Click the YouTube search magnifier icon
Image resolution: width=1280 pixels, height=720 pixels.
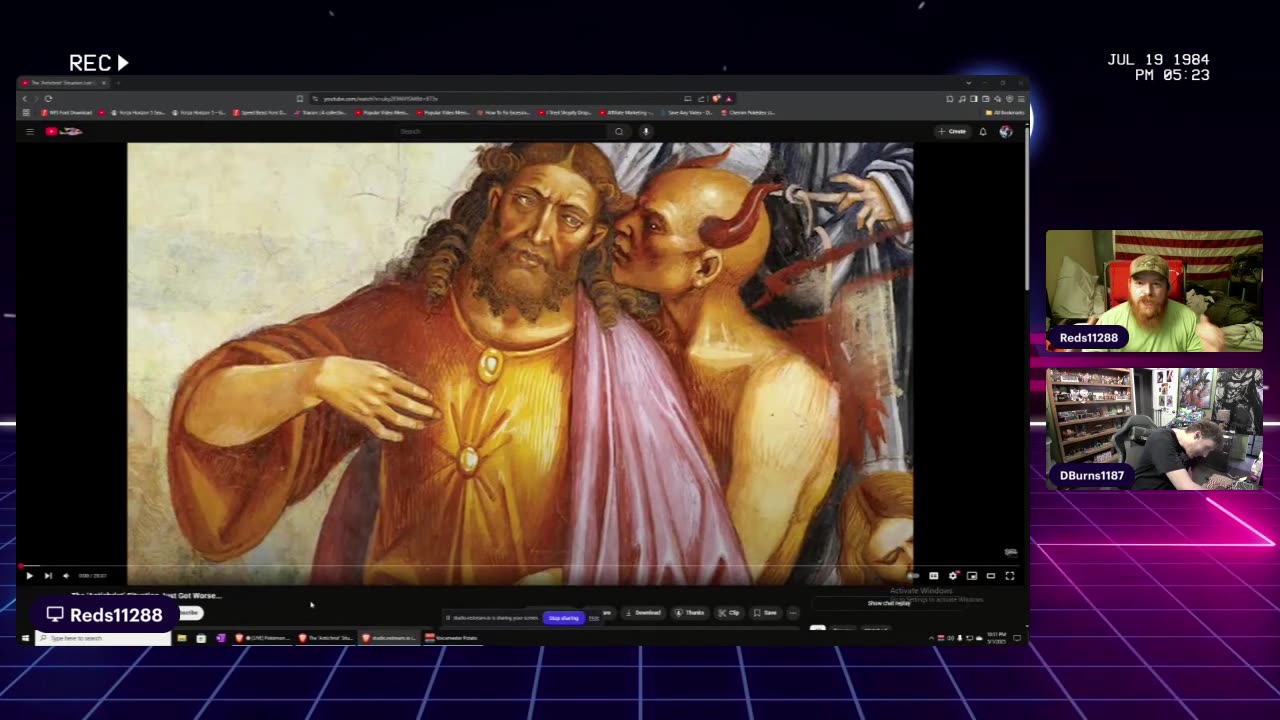point(619,132)
